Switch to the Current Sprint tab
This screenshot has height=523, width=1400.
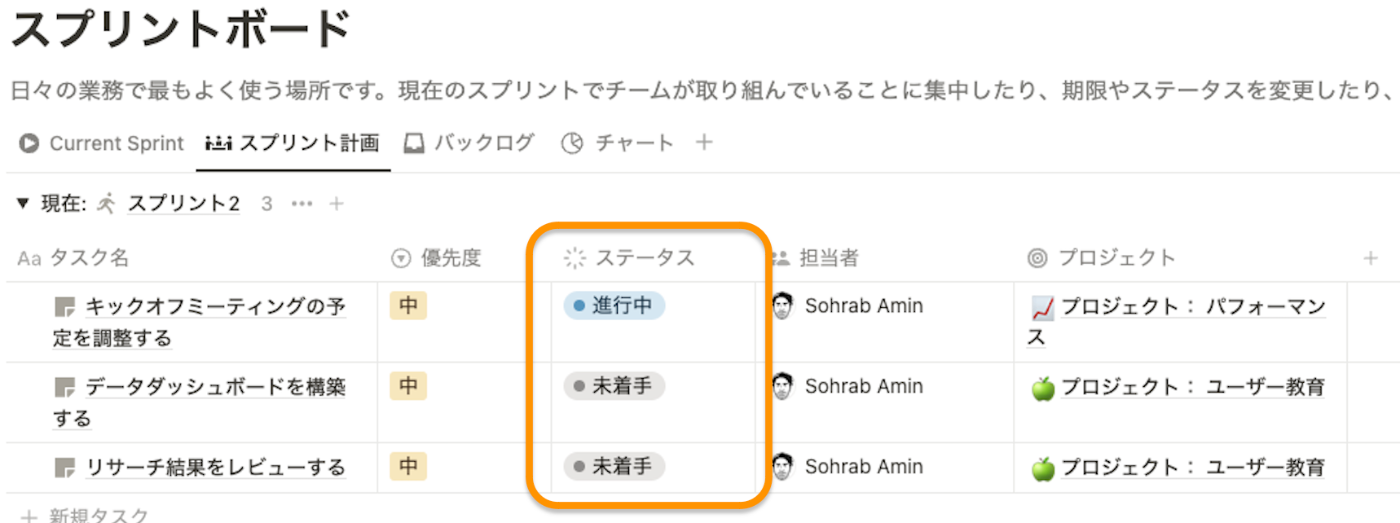coord(102,143)
